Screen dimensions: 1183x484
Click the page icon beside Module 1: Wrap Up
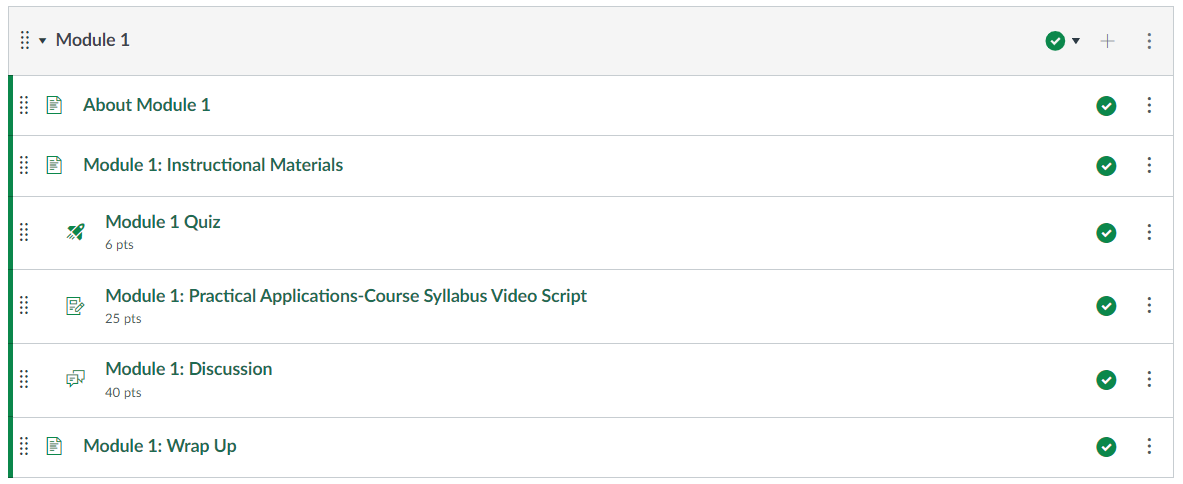pyautogui.click(x=55, y=446)
